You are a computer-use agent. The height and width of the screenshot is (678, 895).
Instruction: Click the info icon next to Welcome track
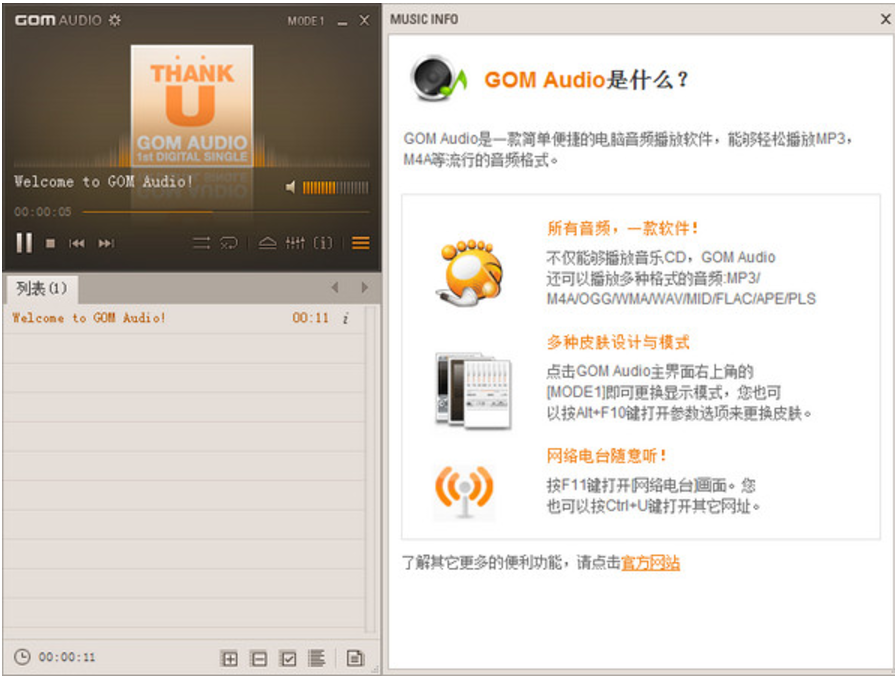pyautogui.click(x=347, y=317)
